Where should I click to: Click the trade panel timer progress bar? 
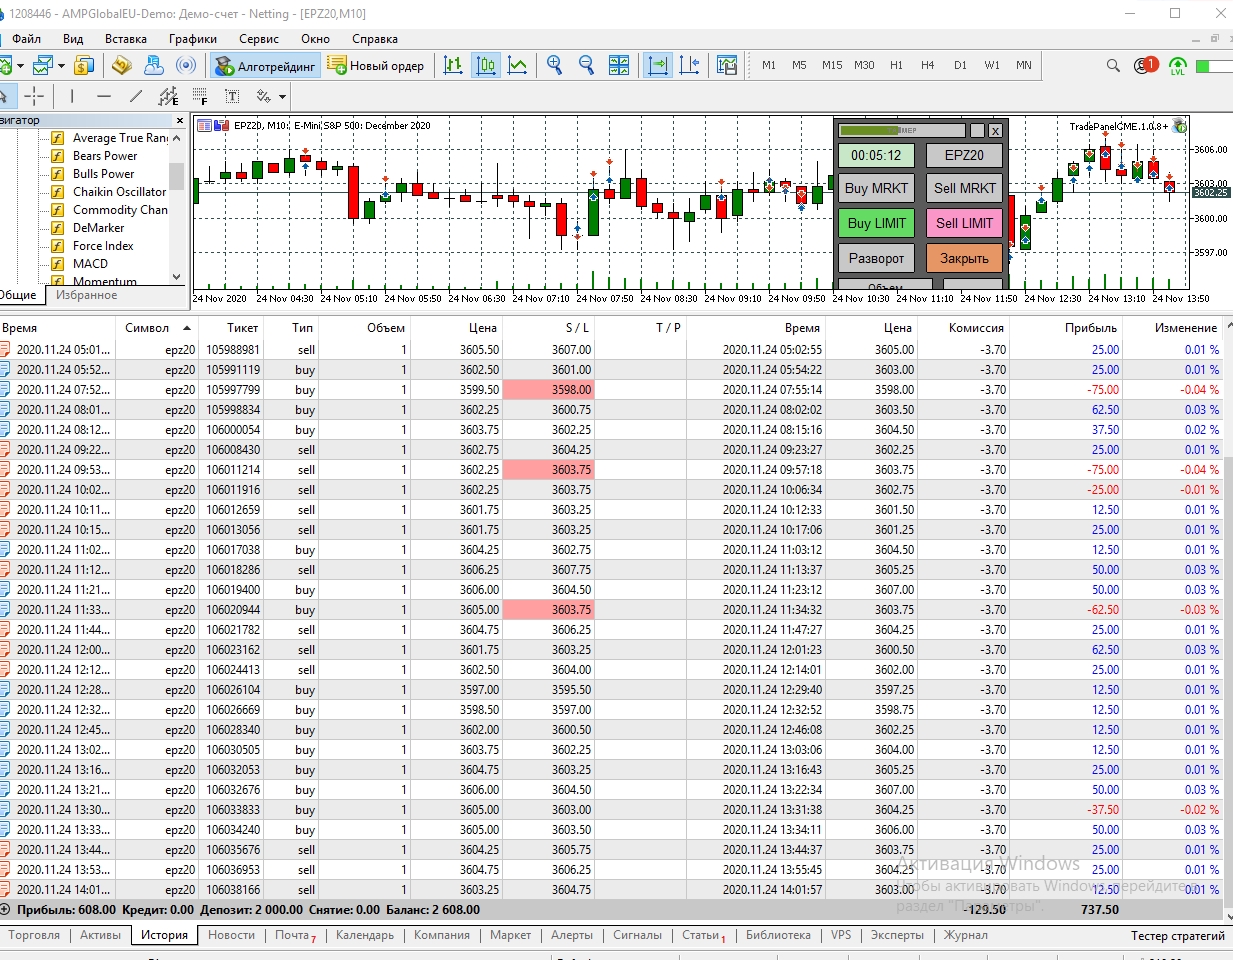pyautogui.click(x=902, y=131)
